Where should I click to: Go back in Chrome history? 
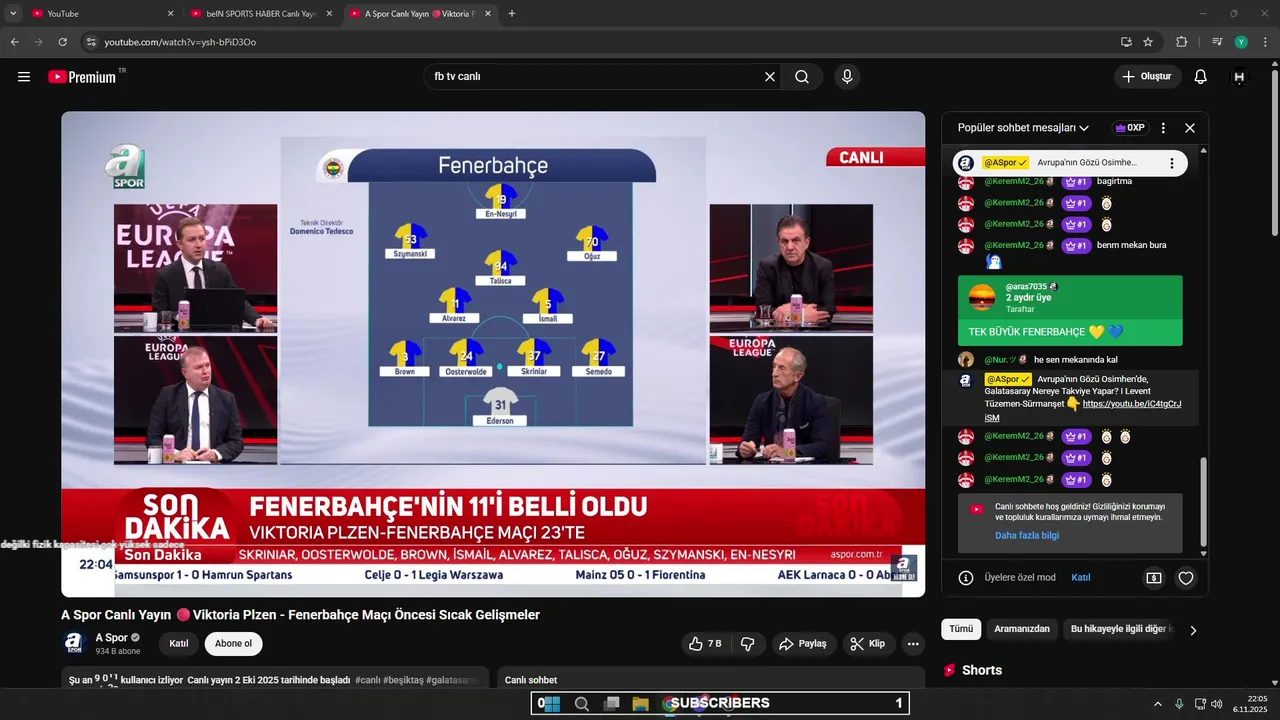click(x=15, y=42)
